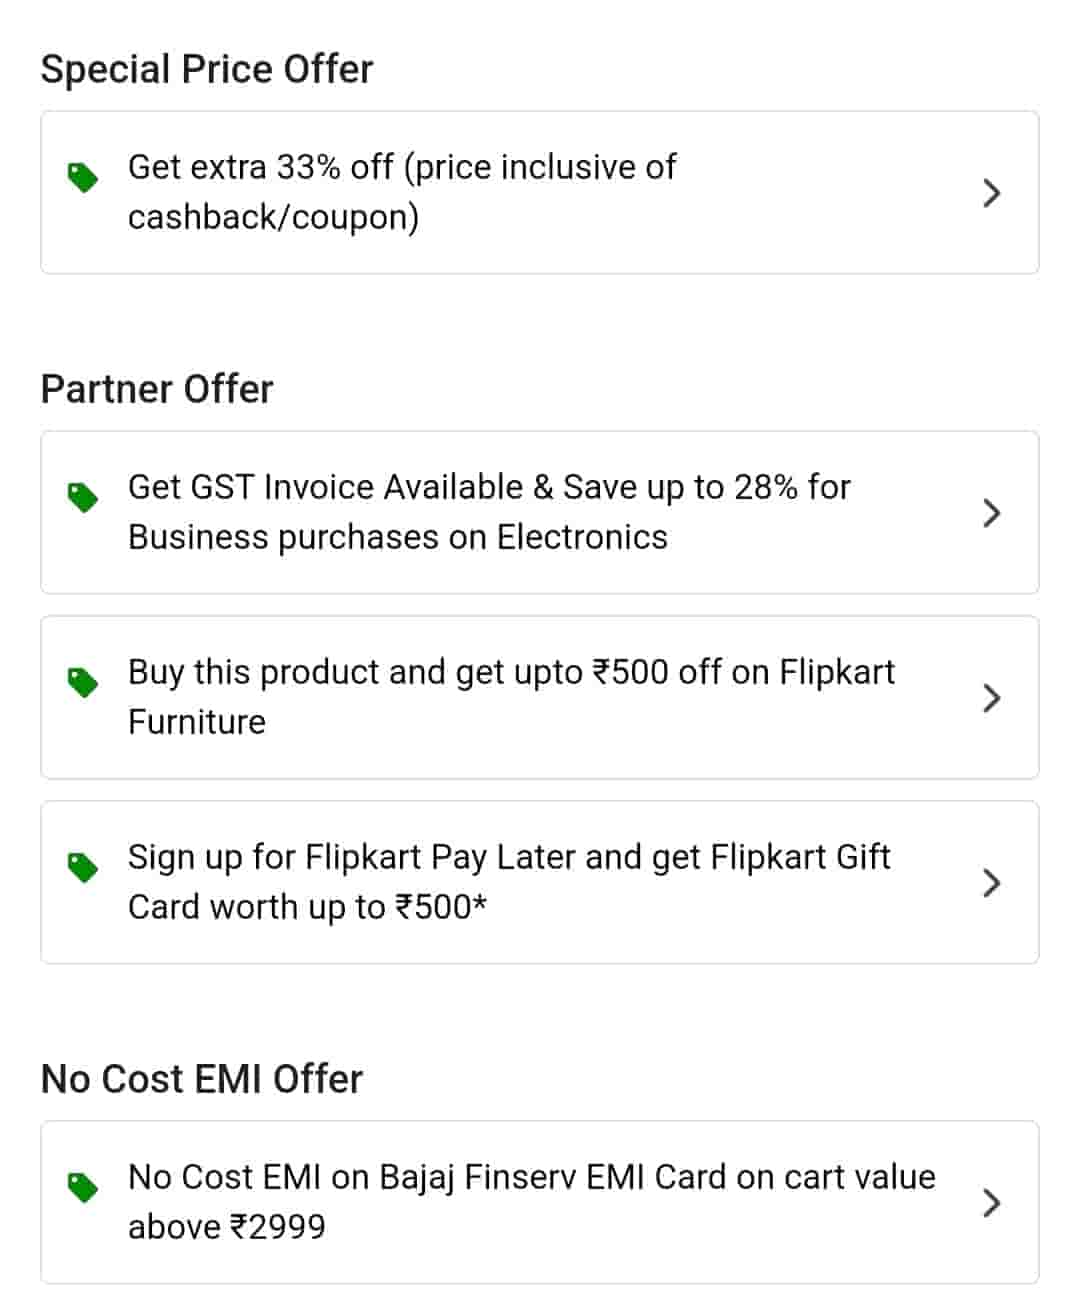Tap 'Buy this product and get upto ₹500 off' text
This screenshot has width=1080, height=1309.
coord(511,672)
